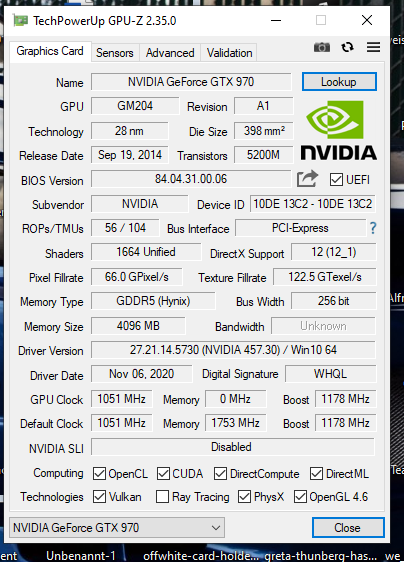Click the GPU Clock row Memory 0 MHz field
This screenshot has width=404, height=562.
236,399
